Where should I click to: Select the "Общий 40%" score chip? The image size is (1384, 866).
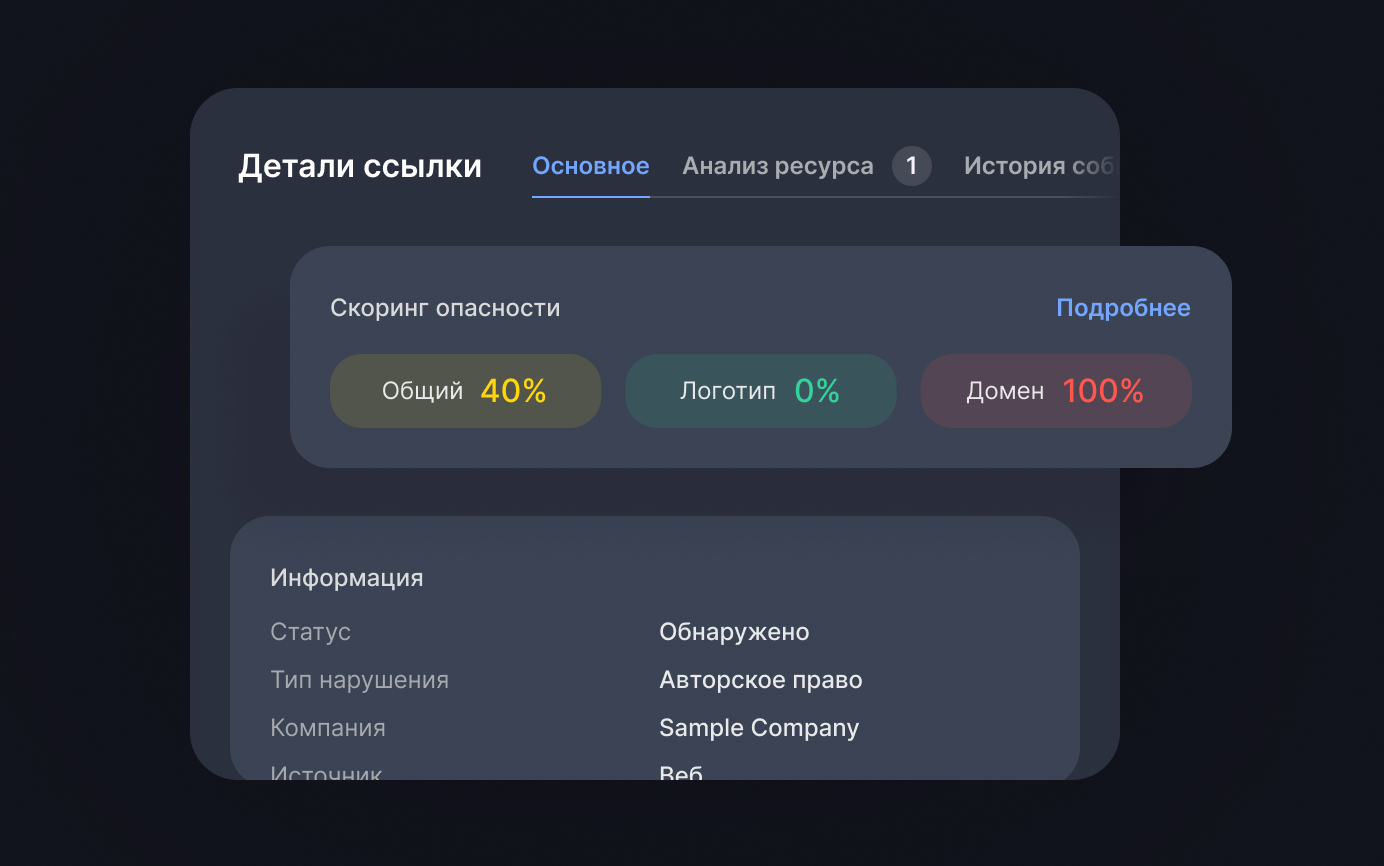coord(465,390)
